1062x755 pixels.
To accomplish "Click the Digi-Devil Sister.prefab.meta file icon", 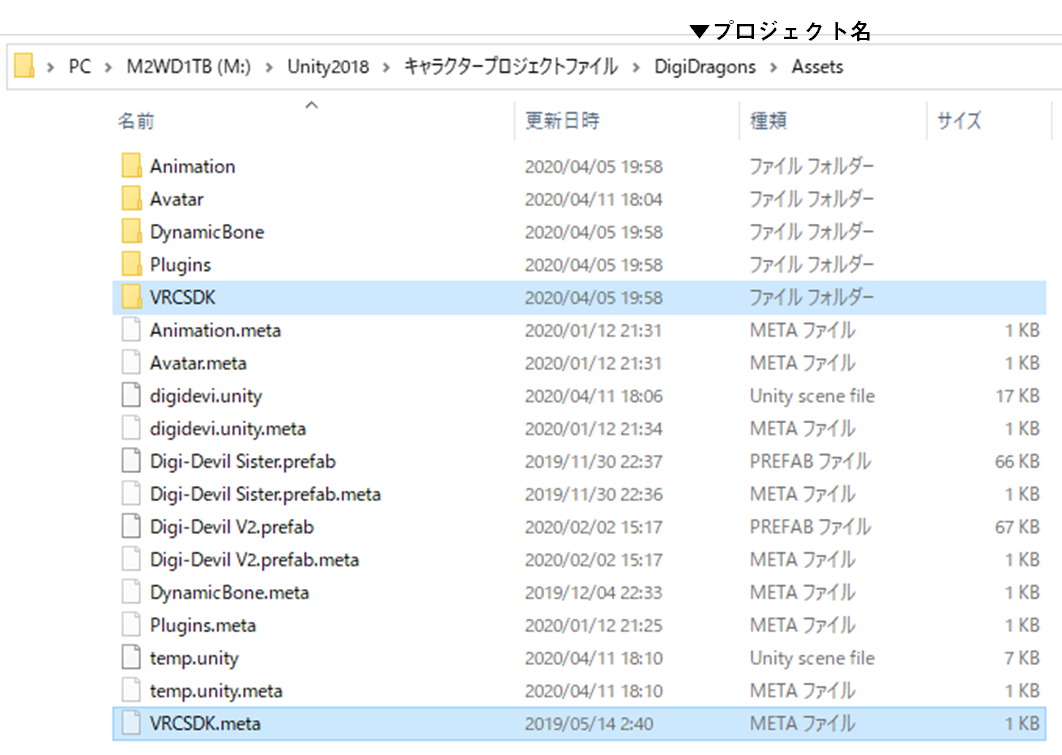I will [131, 494].
